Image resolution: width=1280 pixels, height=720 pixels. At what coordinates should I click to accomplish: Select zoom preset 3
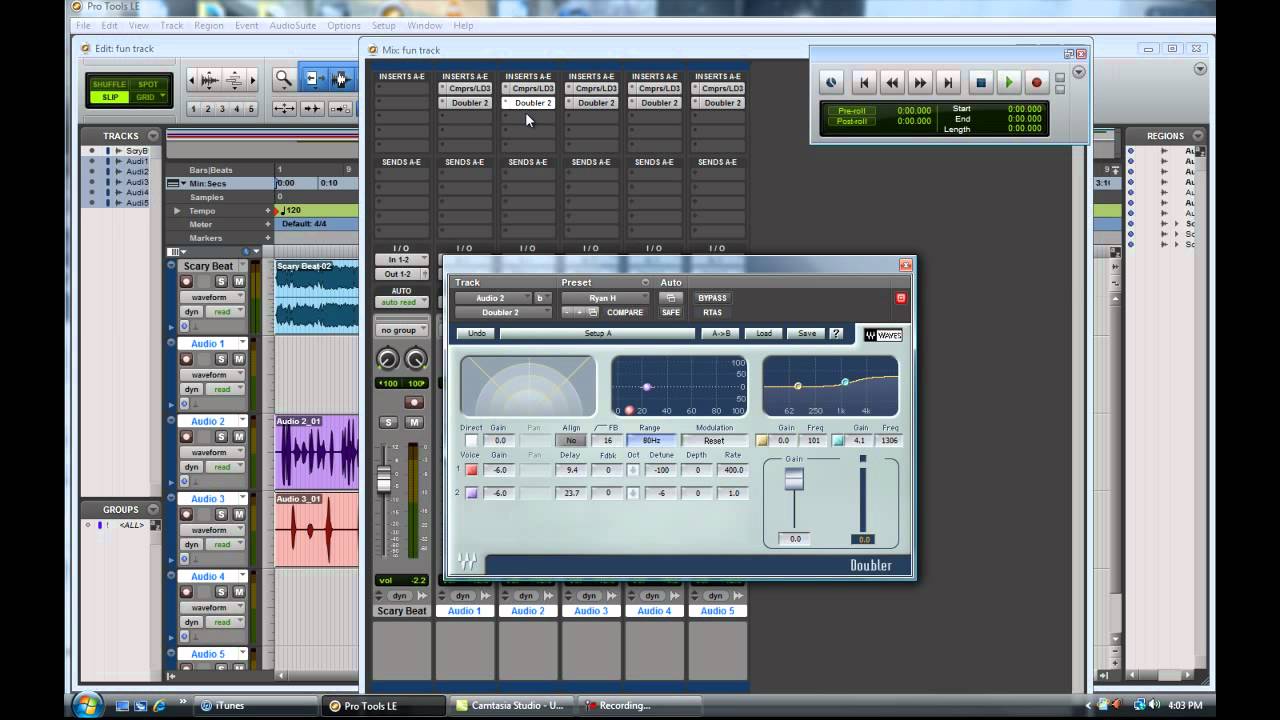click(x=222, y=109)
